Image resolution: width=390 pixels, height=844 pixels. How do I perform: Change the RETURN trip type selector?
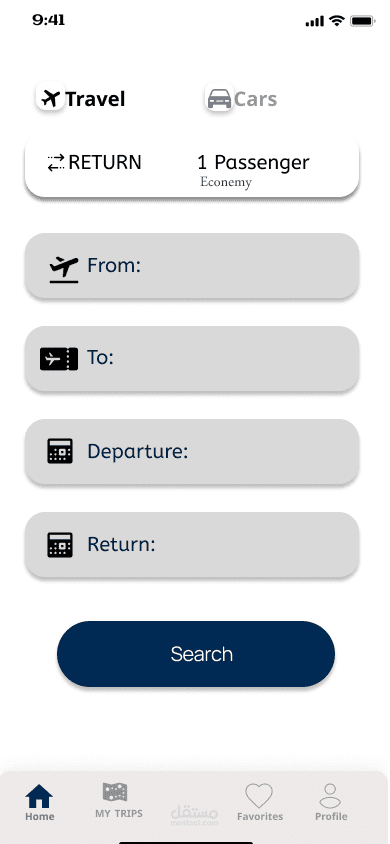point(94,163)
